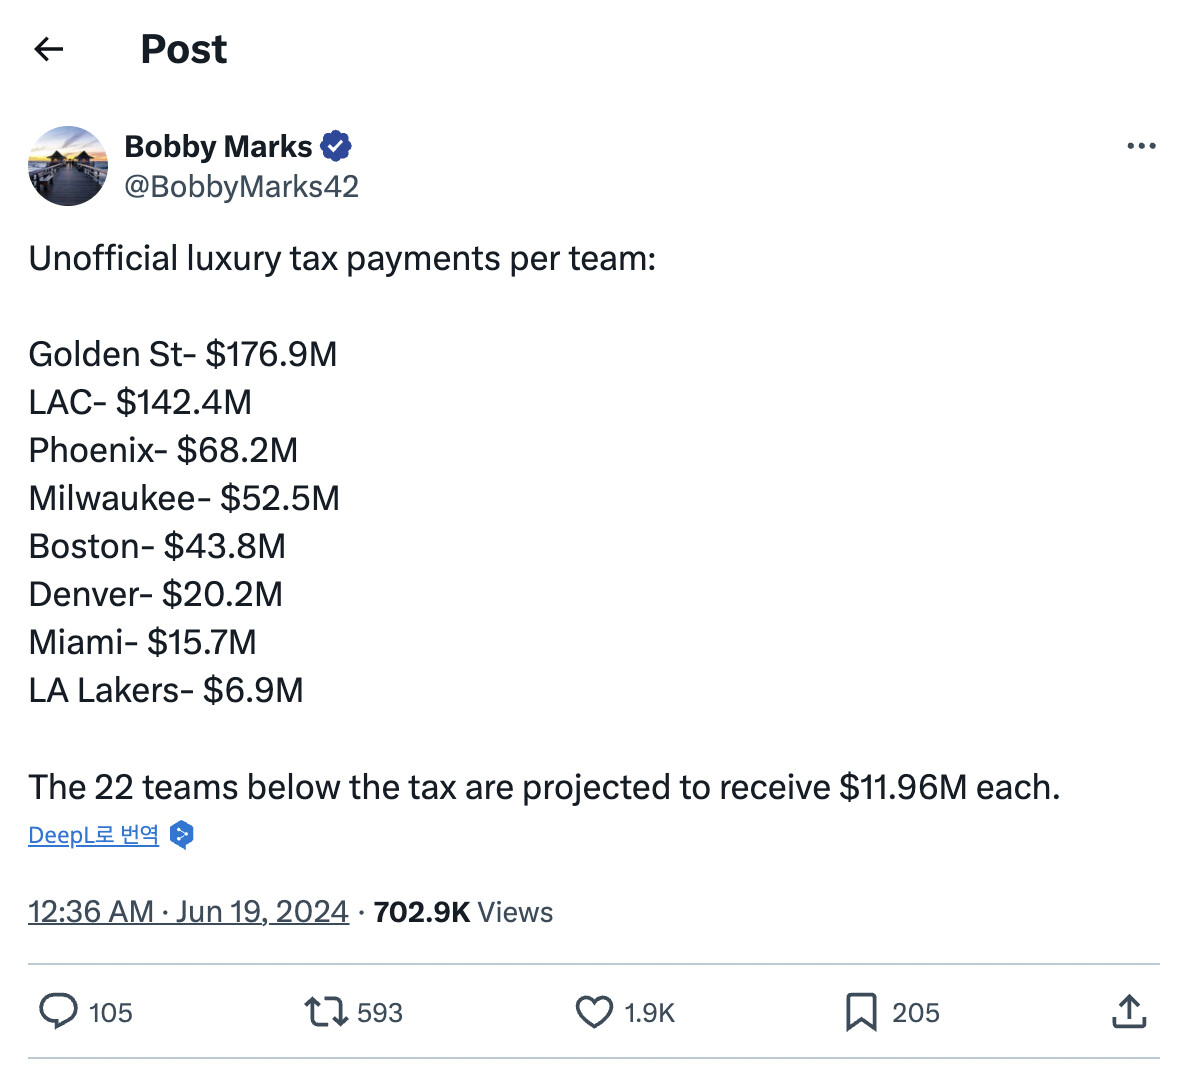Share the post via the upload icon
1188x1074 pixels.
coord(1129,1012)
